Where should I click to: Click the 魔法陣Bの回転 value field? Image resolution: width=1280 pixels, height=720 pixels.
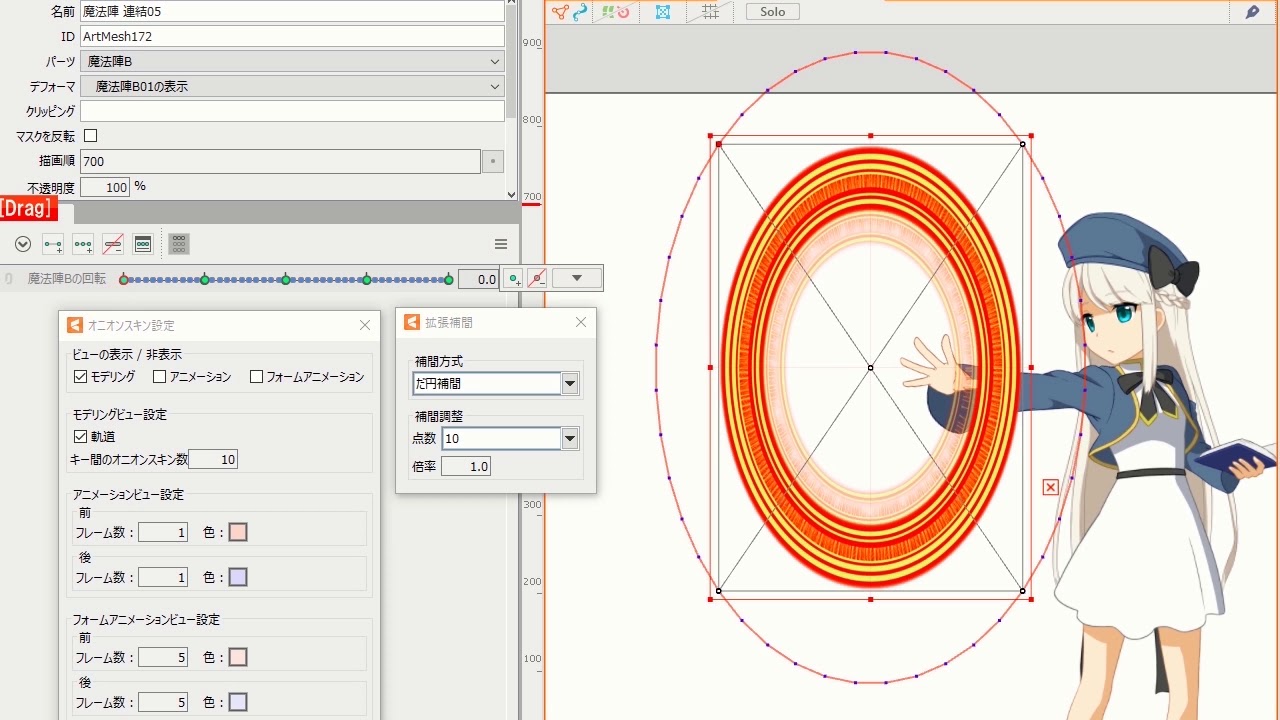tap(478, 280)
